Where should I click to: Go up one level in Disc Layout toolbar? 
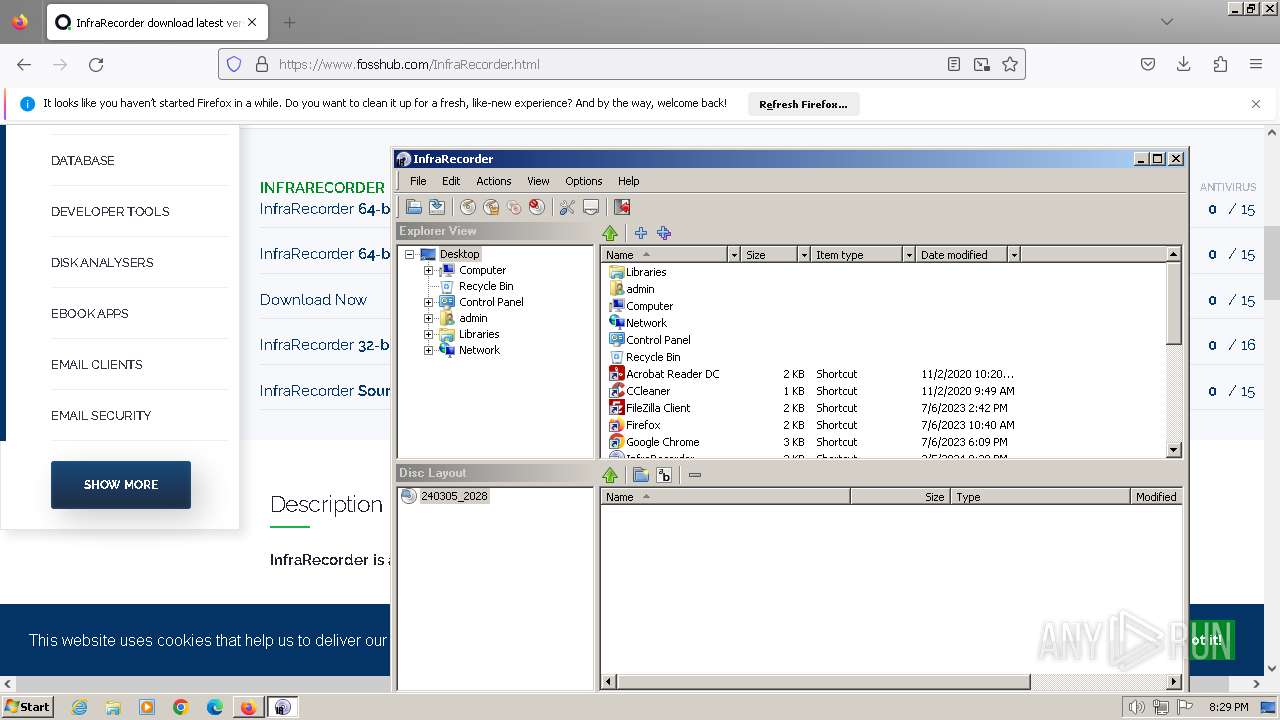(610, 475)
